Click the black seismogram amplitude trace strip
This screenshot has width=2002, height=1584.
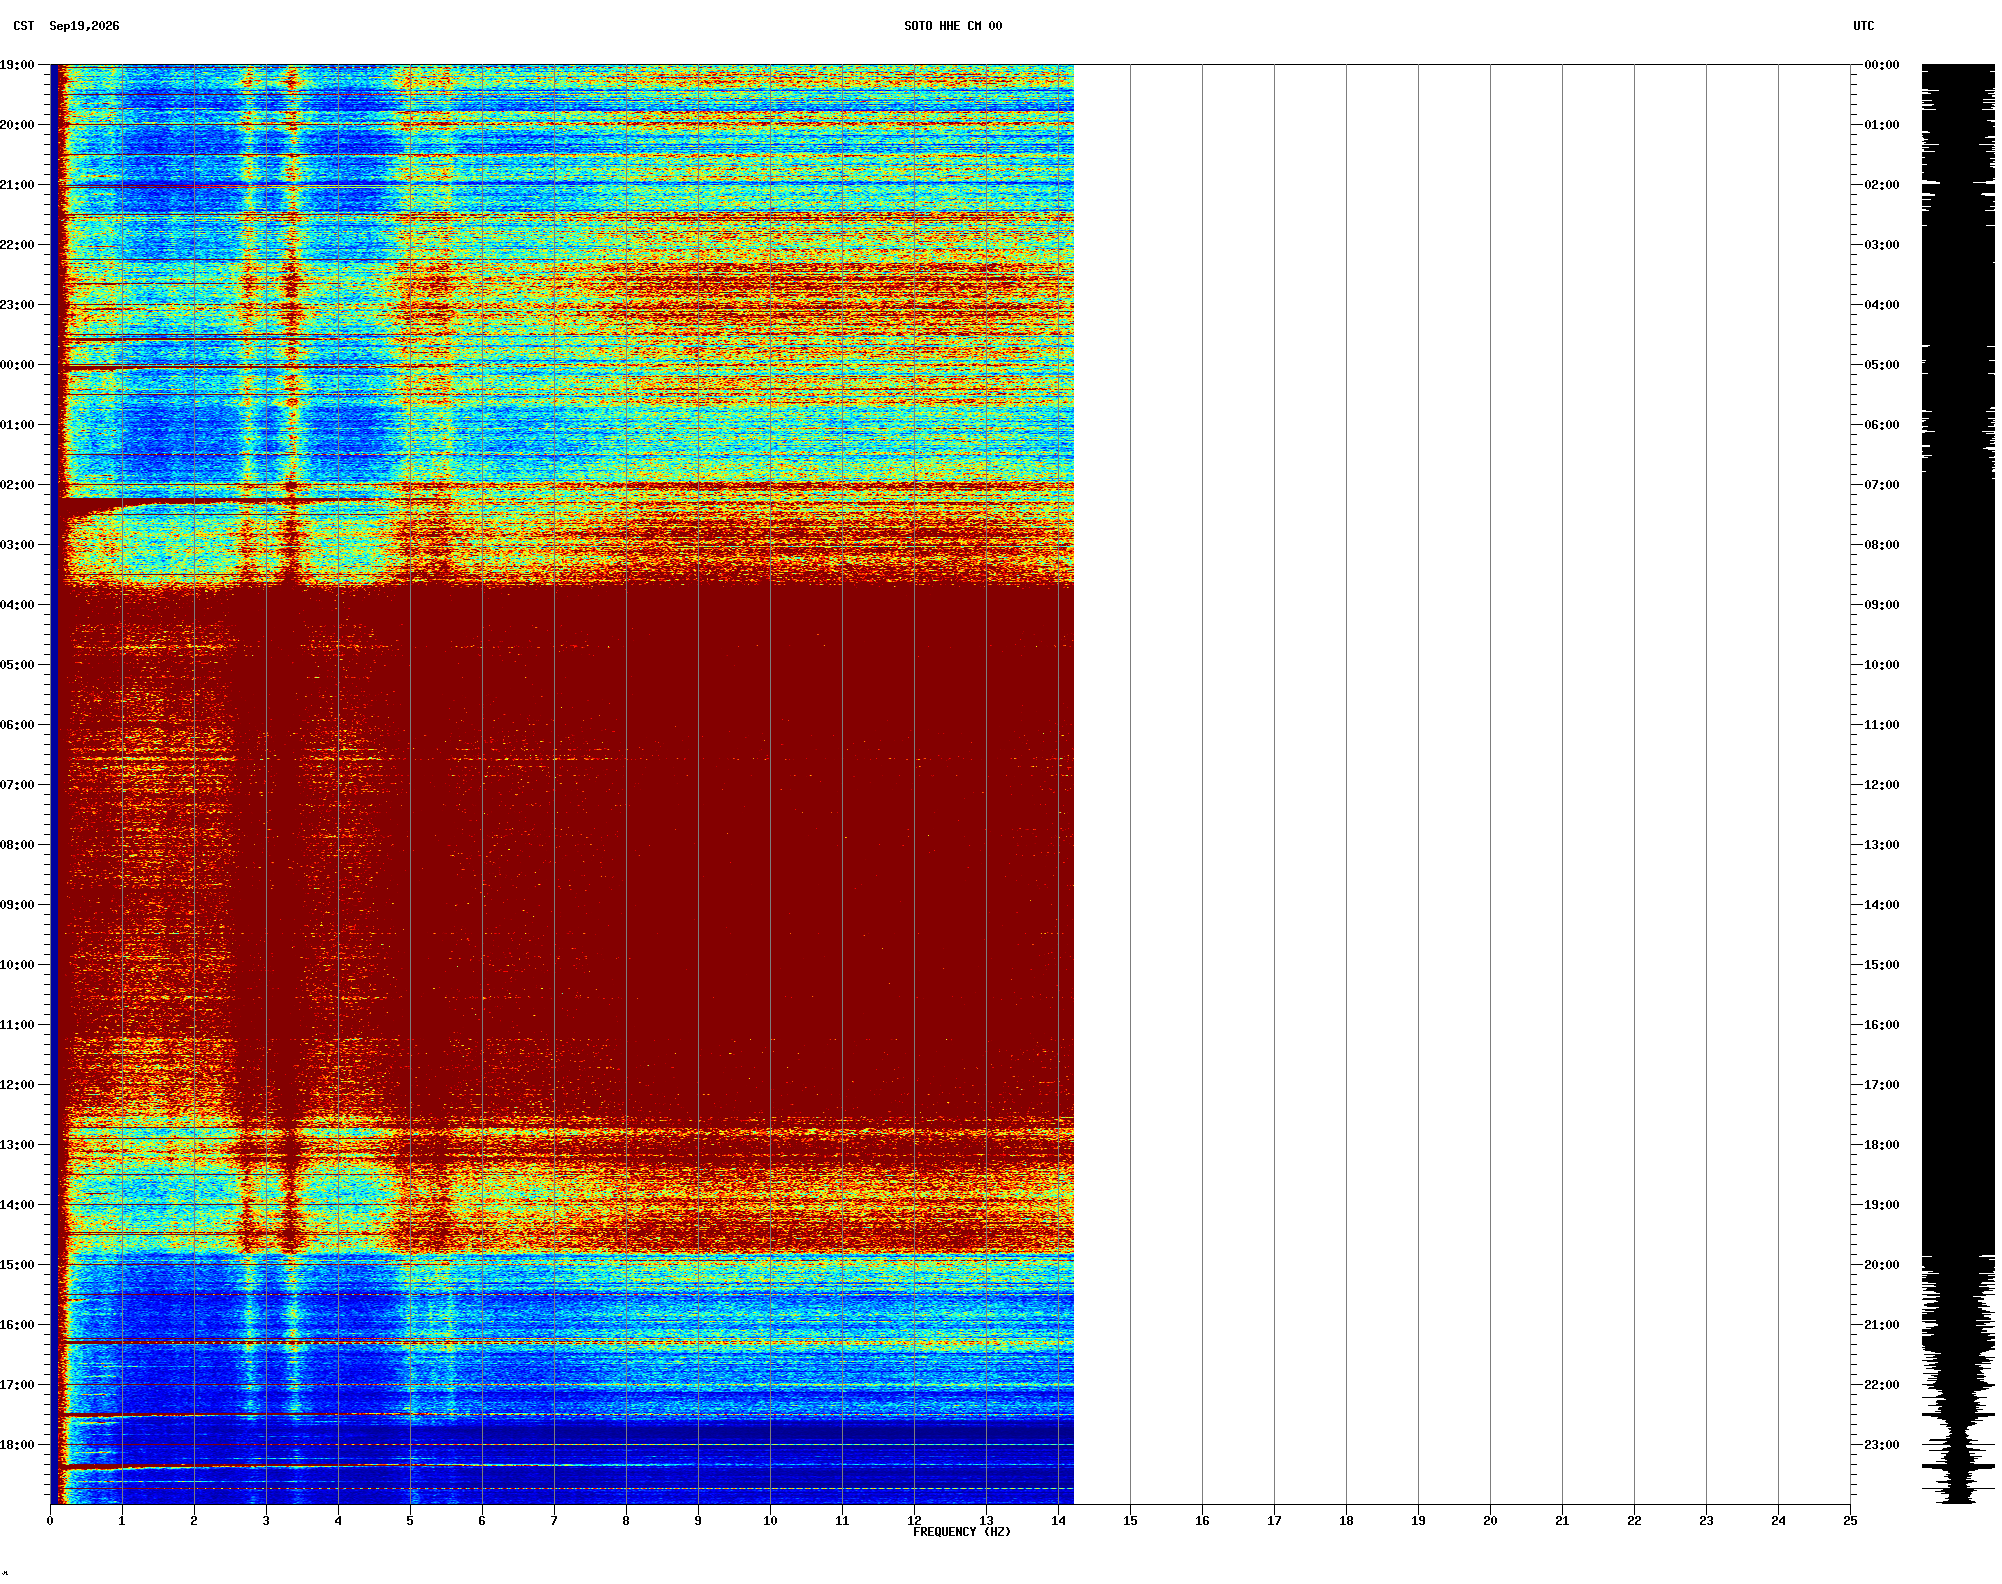pyautogui.click(x=1958, y=784)
